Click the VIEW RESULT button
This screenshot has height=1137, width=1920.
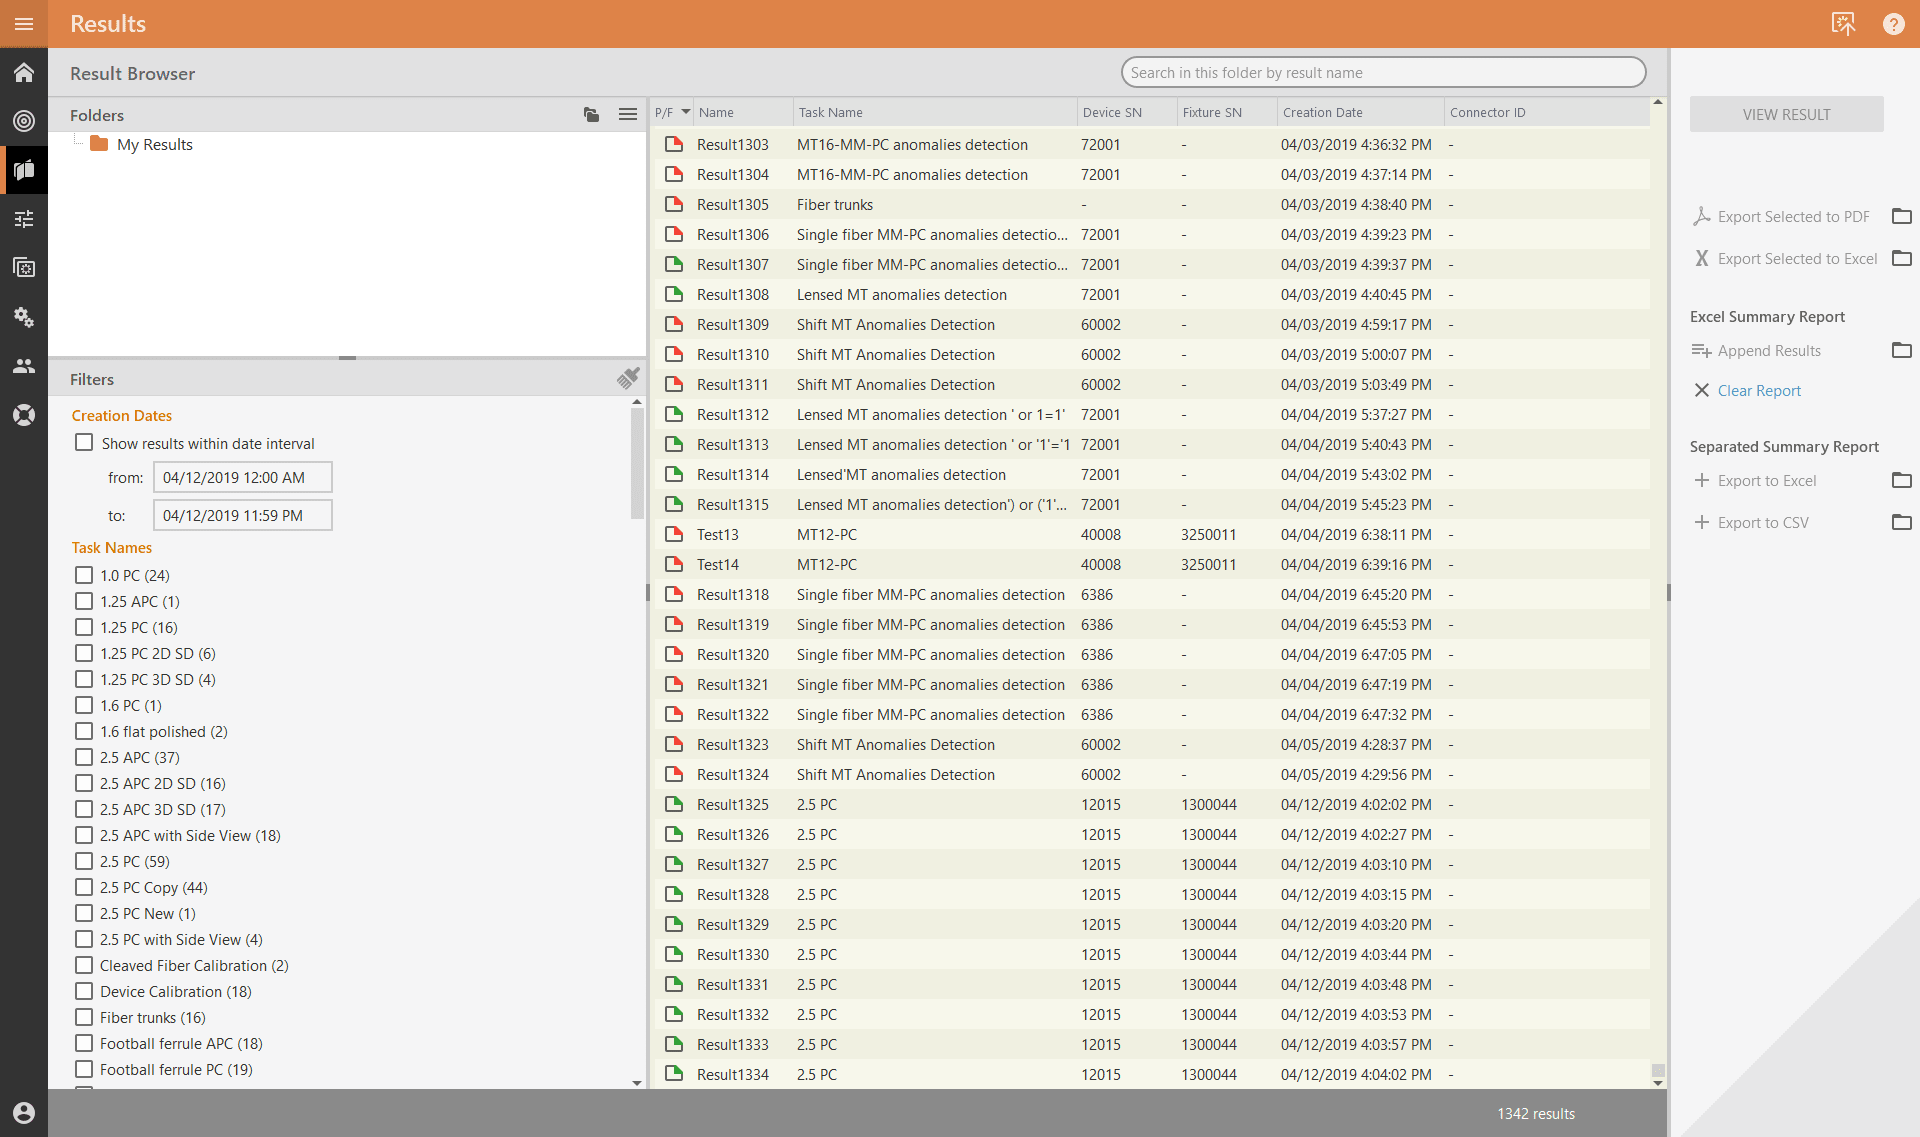click(1786, 115)
